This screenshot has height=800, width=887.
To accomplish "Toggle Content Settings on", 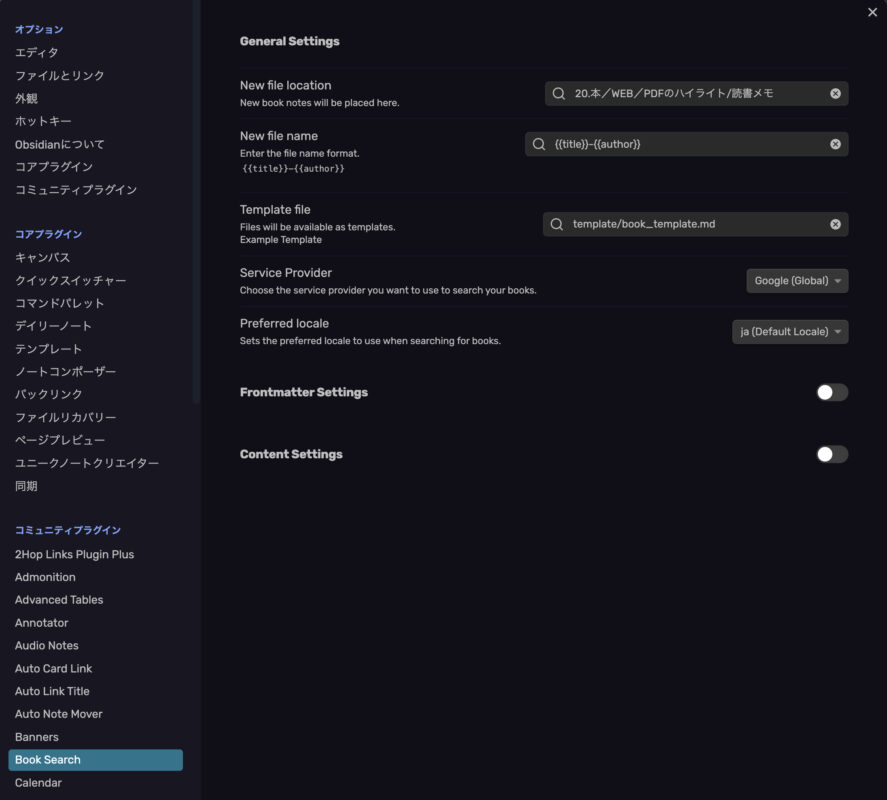I will point(831,454).
